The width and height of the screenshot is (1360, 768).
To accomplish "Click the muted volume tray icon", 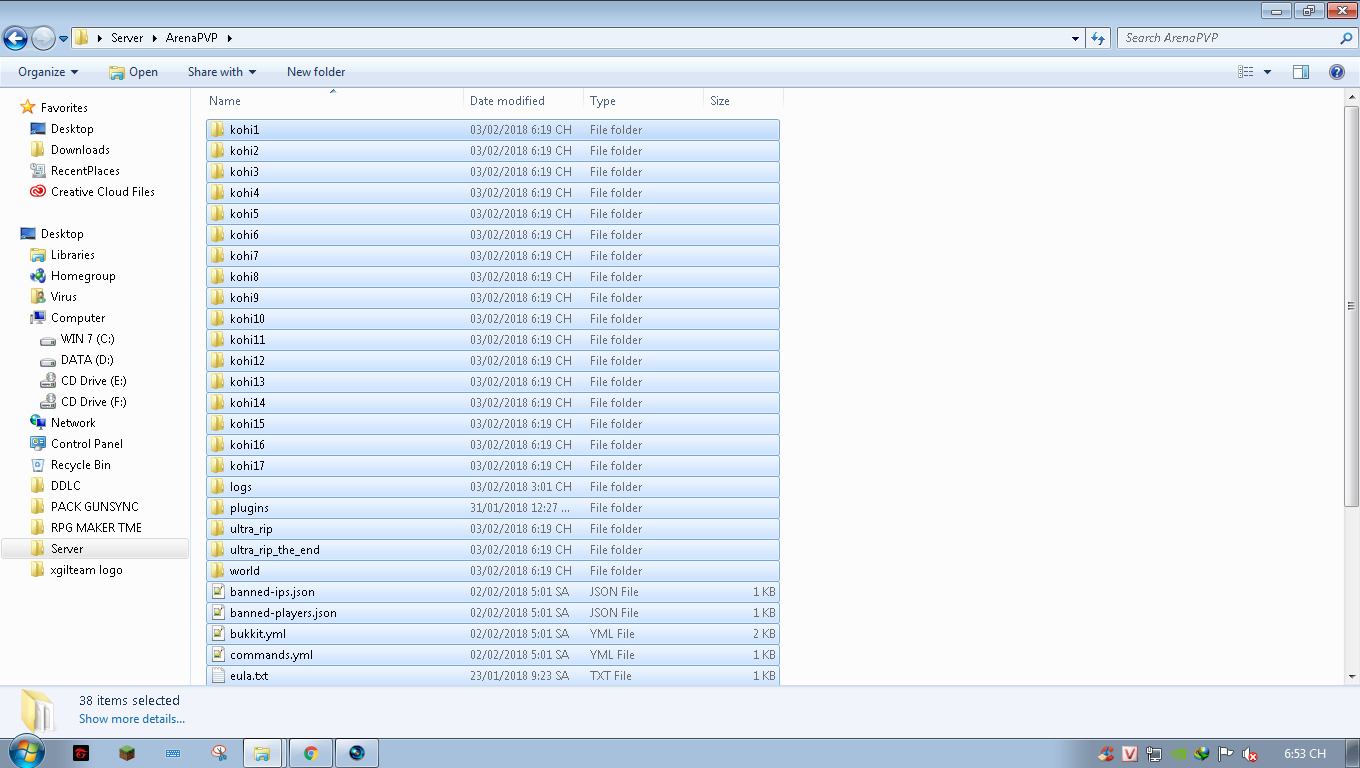I will pos(1250,754).
